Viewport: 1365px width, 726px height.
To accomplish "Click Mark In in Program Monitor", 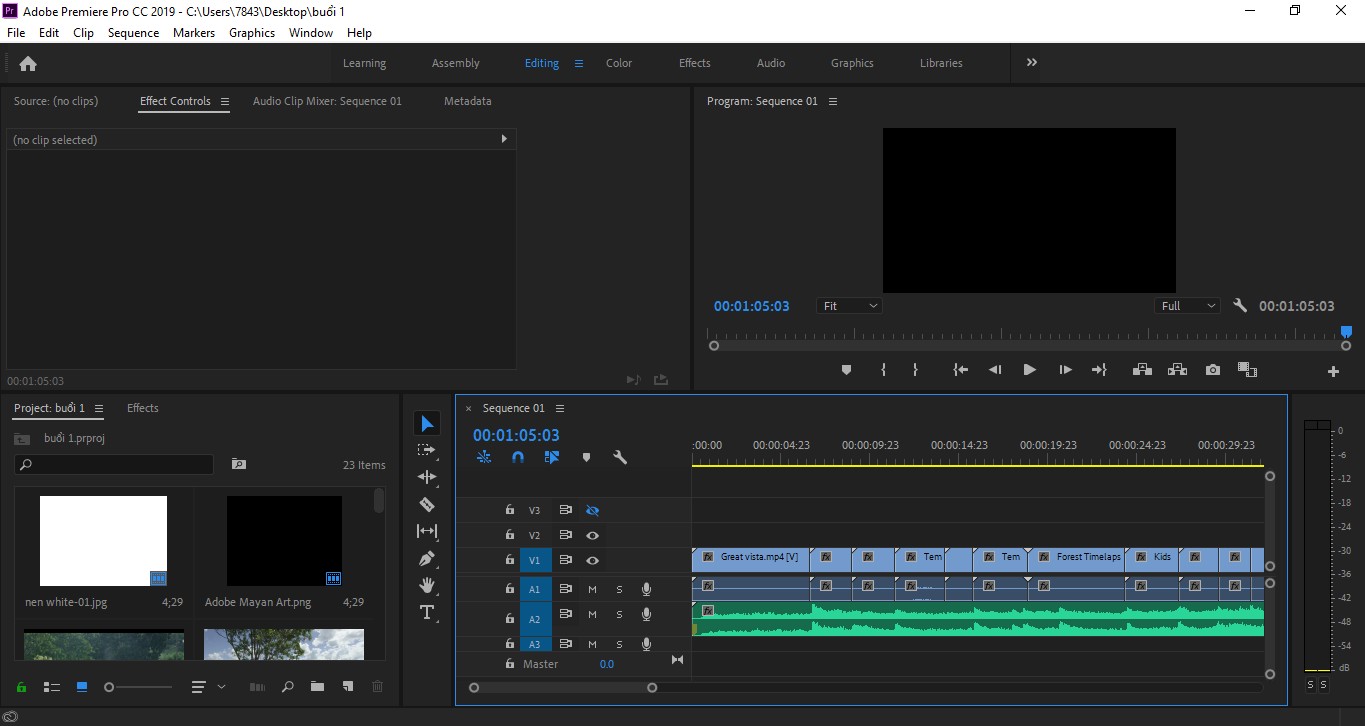I will 883,370.
